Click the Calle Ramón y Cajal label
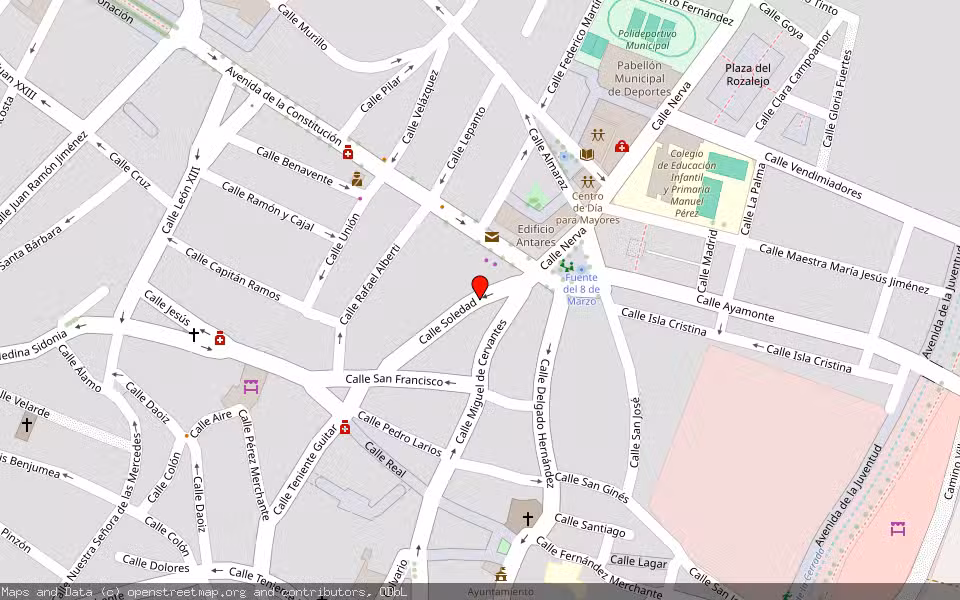 coord(268,205)
